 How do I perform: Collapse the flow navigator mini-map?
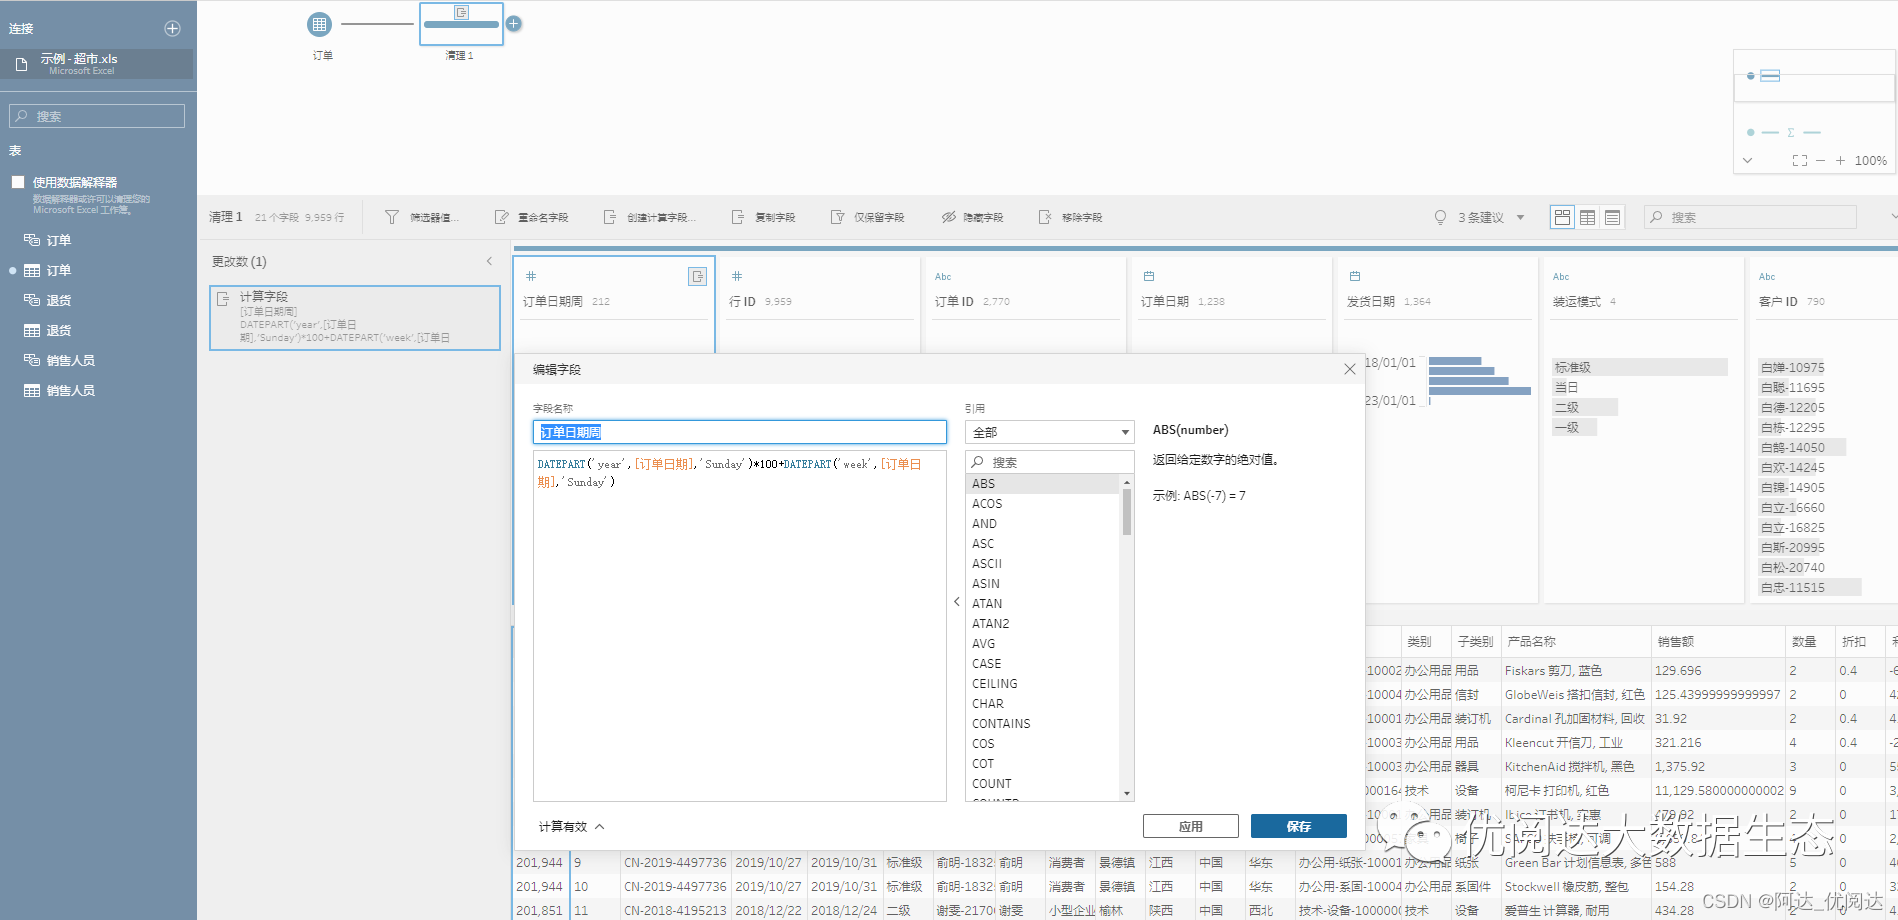pos(1748,160)
